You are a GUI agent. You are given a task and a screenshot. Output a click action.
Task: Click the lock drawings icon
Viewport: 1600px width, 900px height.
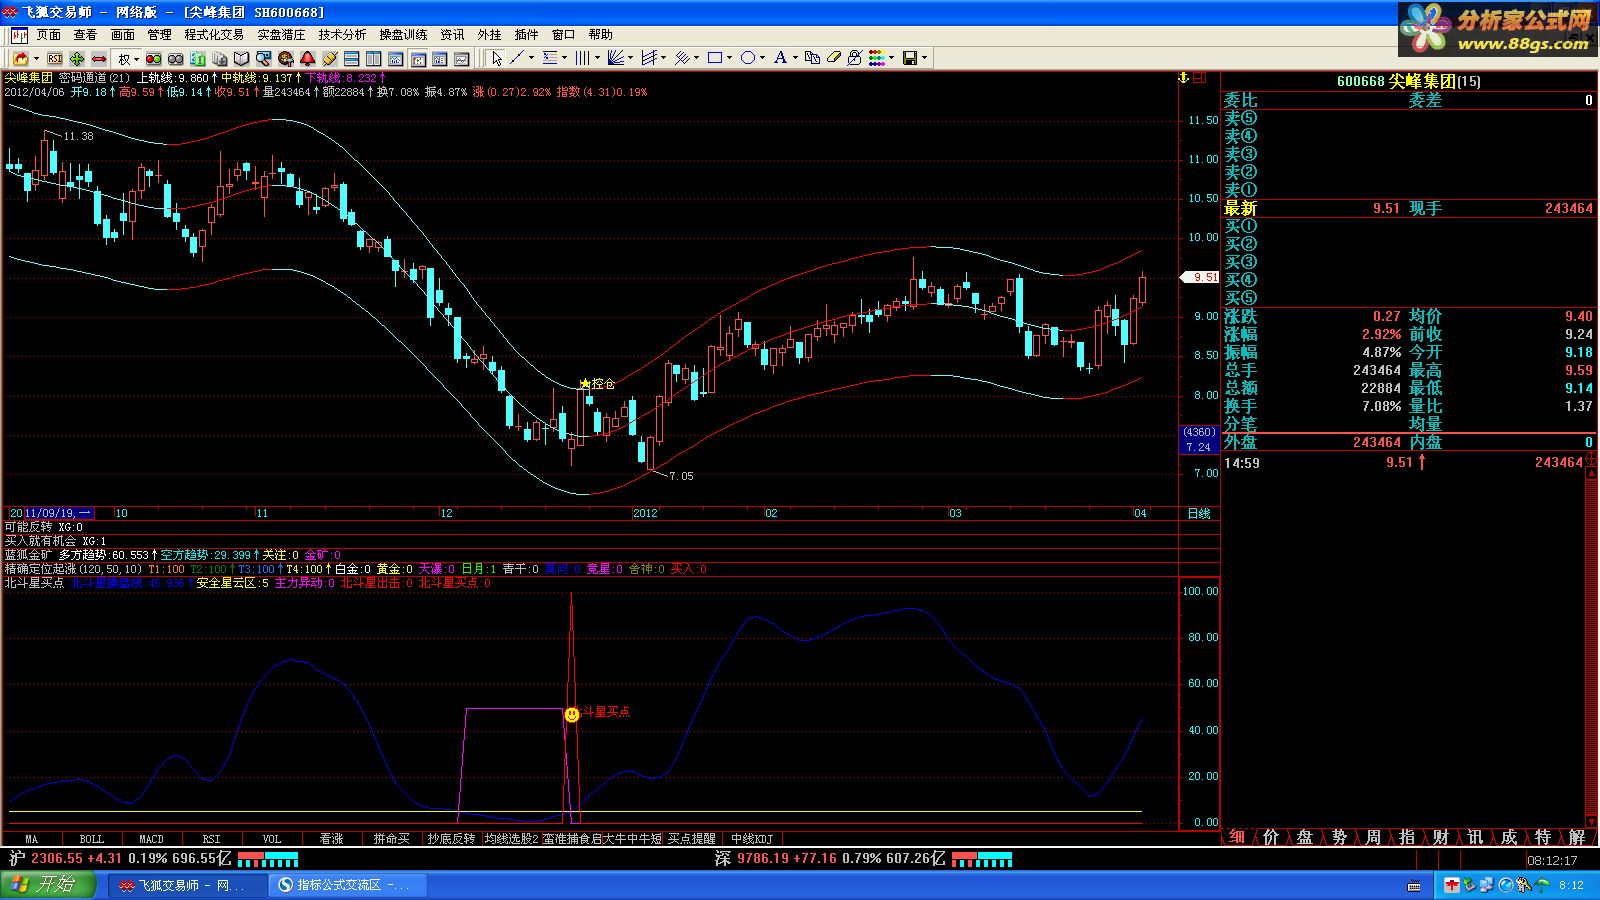[x=855, y=58]
